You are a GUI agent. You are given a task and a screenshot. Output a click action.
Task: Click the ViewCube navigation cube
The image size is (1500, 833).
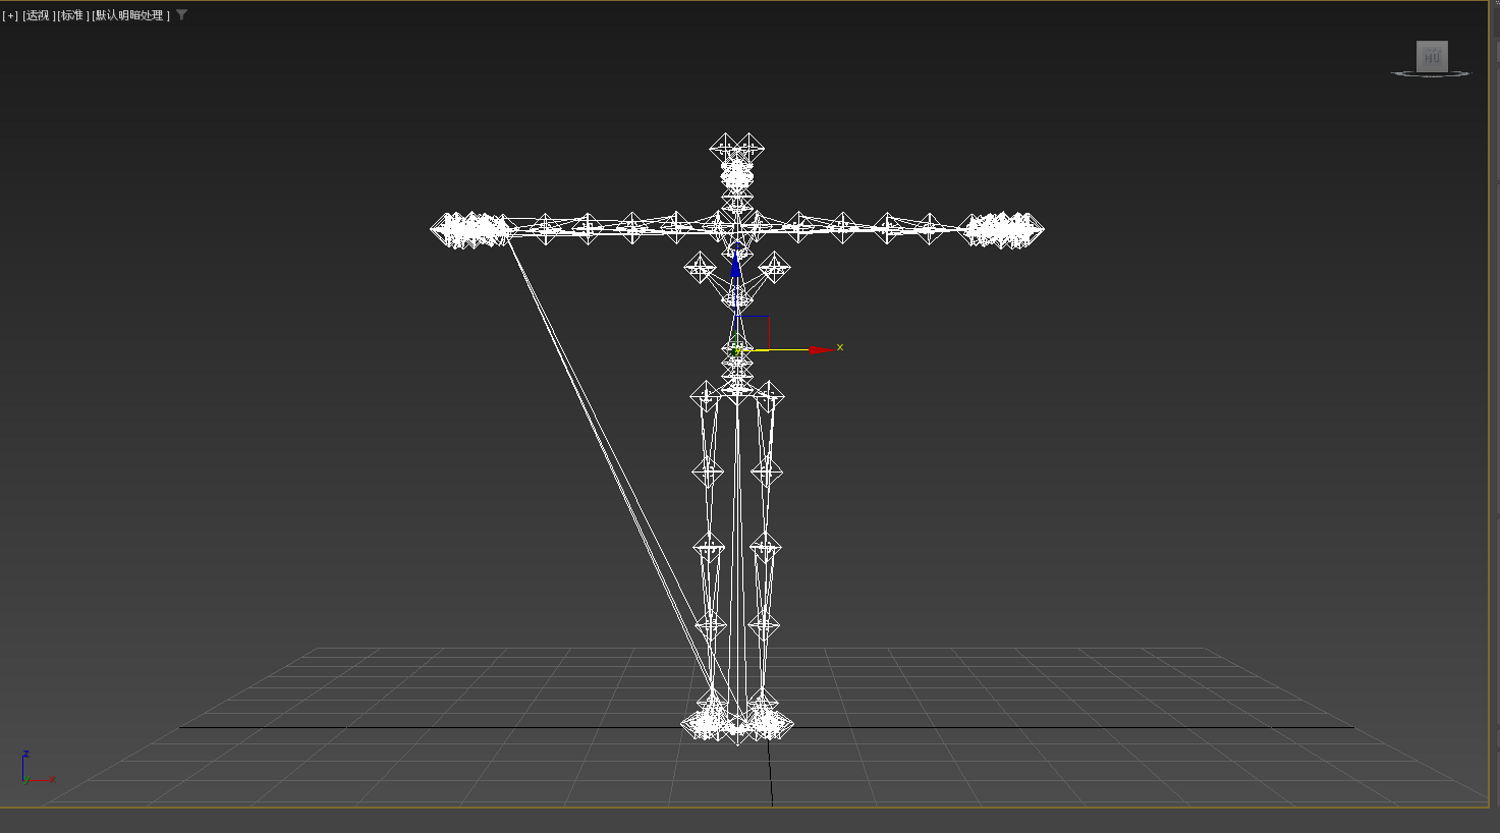coord(1432,55)
